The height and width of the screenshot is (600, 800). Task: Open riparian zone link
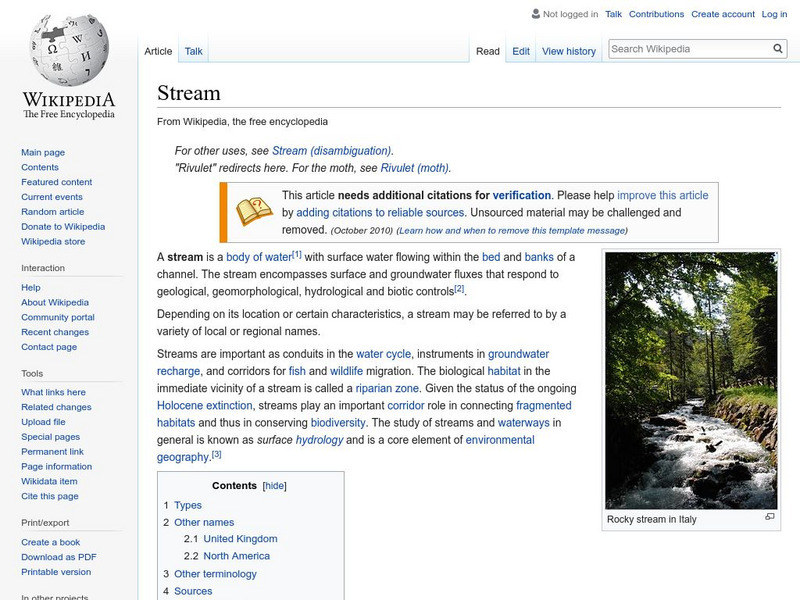[387, 388]
